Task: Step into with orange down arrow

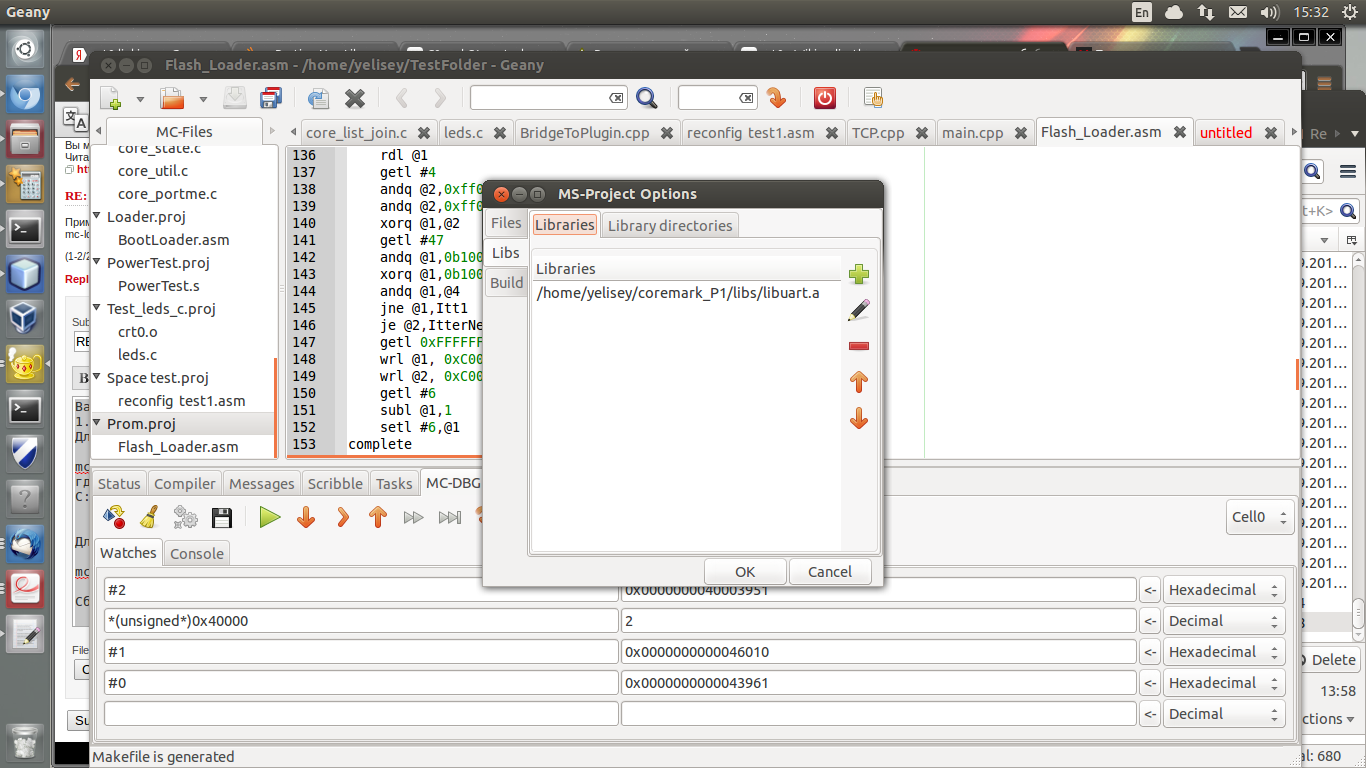Action: [x=306, y=517]
